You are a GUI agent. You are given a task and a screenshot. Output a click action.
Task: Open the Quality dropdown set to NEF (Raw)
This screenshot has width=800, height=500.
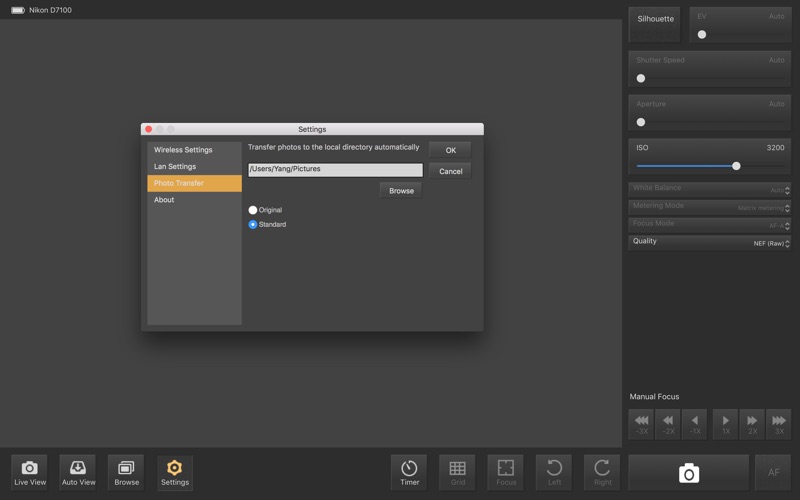710,242
